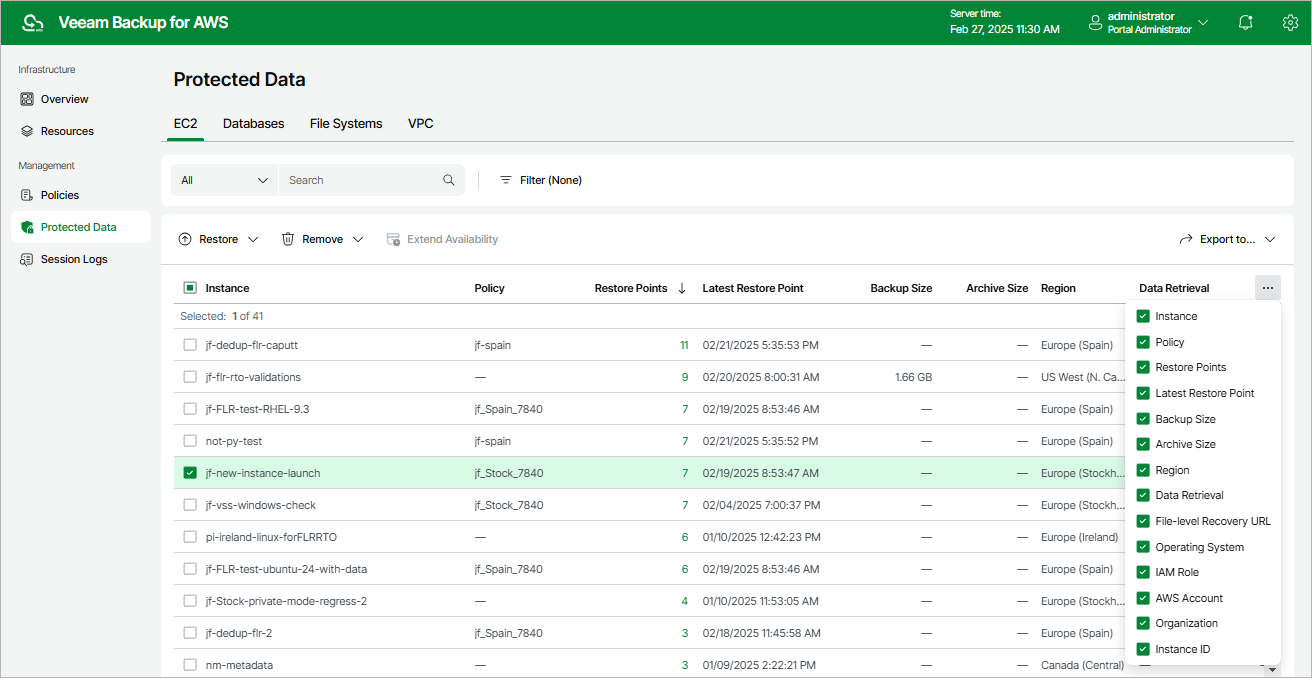Switch to the VPC tab
Image resolution: width=1312 pixels, height=678 pixels.
(420, 124)
